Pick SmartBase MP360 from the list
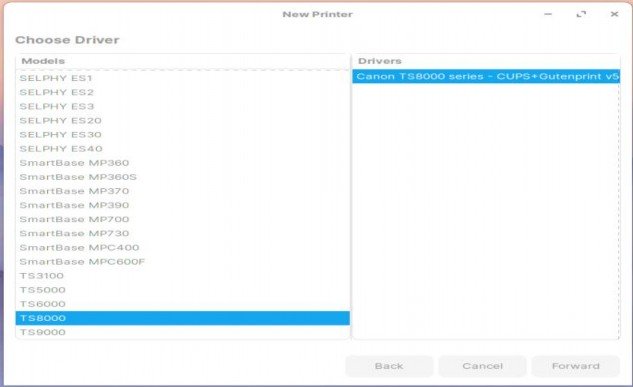This screenshot has width=633, height=387. tap(182, 163)
